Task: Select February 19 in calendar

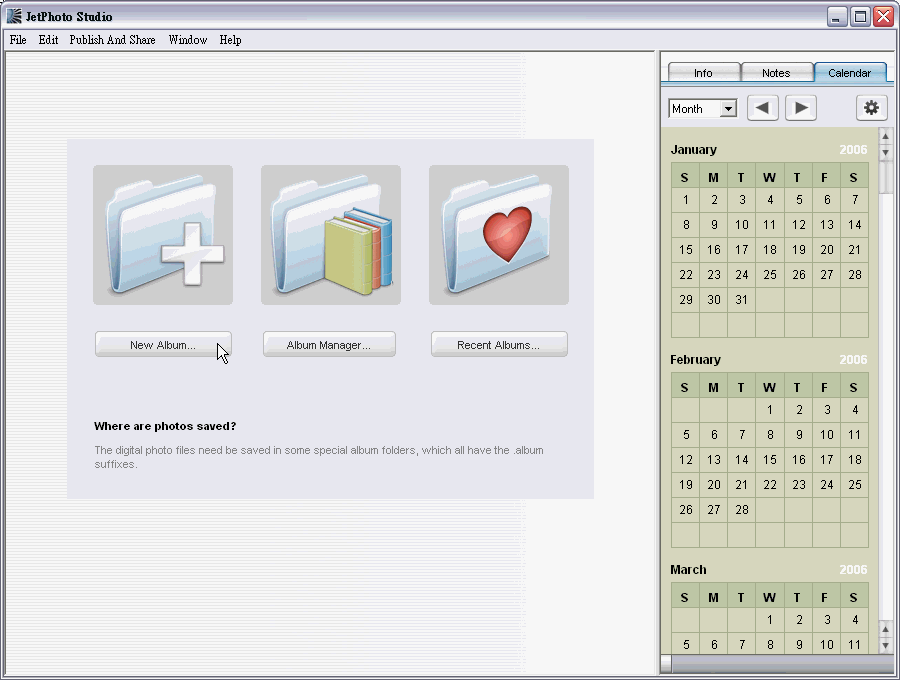Action: click(x=685, y=485)
